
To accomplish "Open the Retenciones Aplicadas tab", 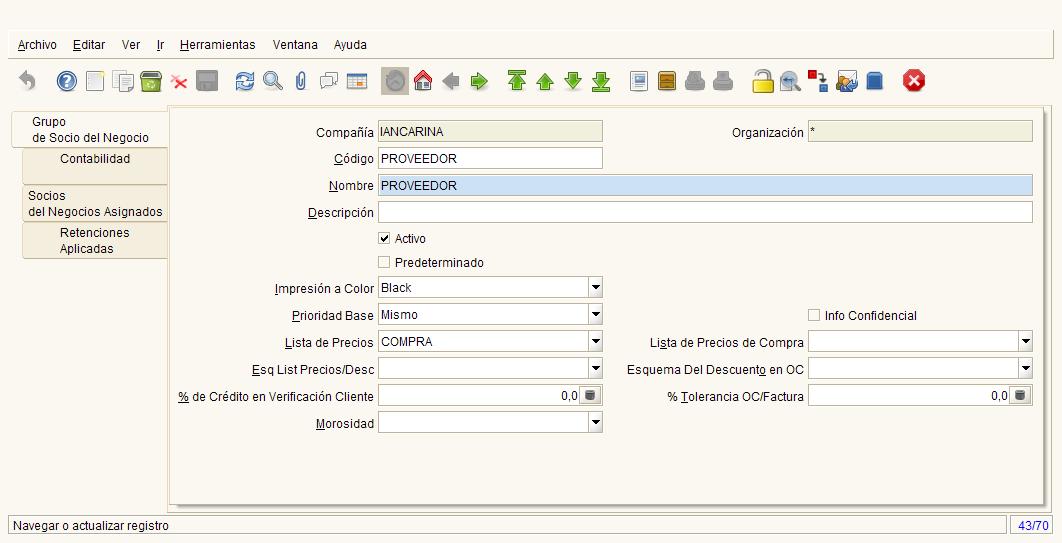I will 95,240.
